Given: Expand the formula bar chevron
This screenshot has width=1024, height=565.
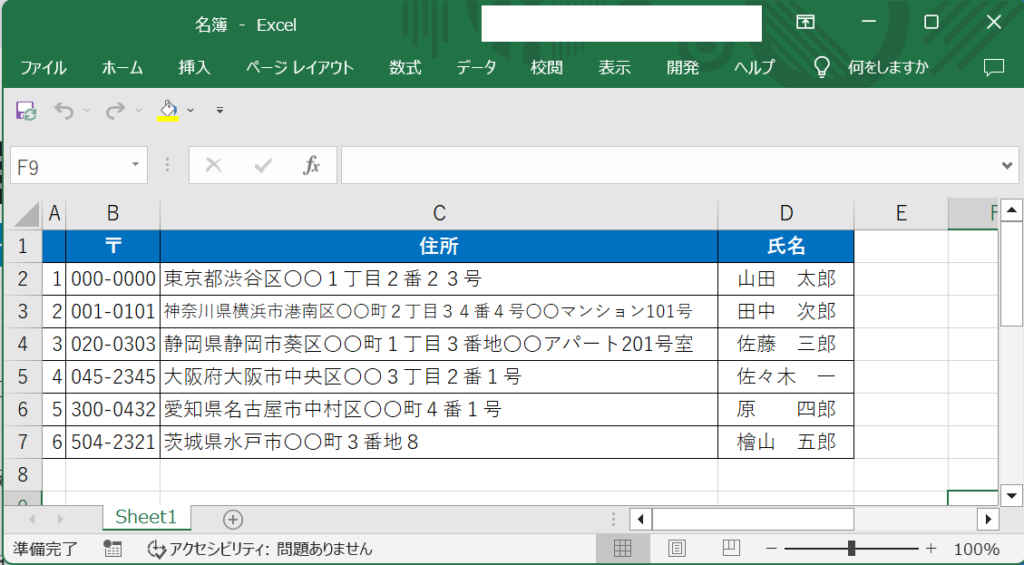Looking at the screenshot, I should pyautogui.click(x=1007, y=166).
